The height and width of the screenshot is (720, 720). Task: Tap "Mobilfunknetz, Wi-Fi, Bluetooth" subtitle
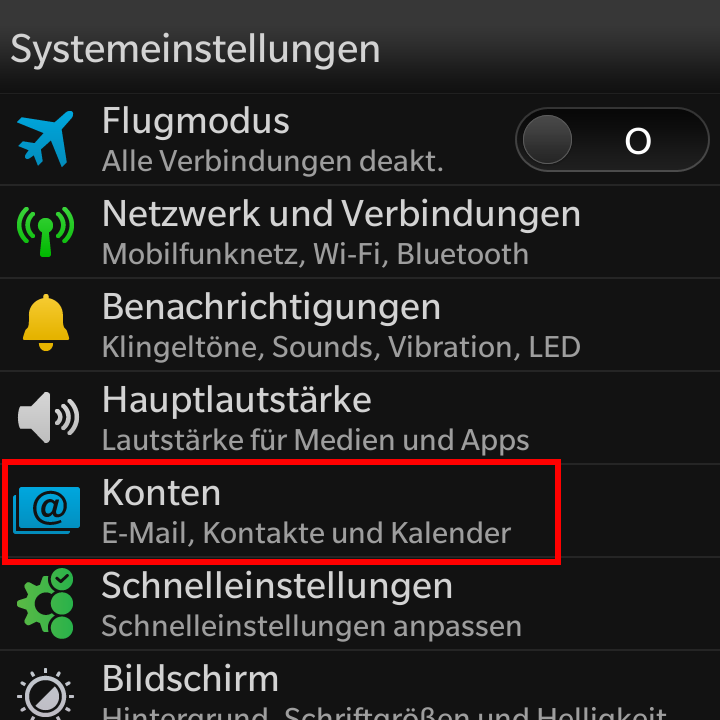pyautogui.click(x=315, y=254)
